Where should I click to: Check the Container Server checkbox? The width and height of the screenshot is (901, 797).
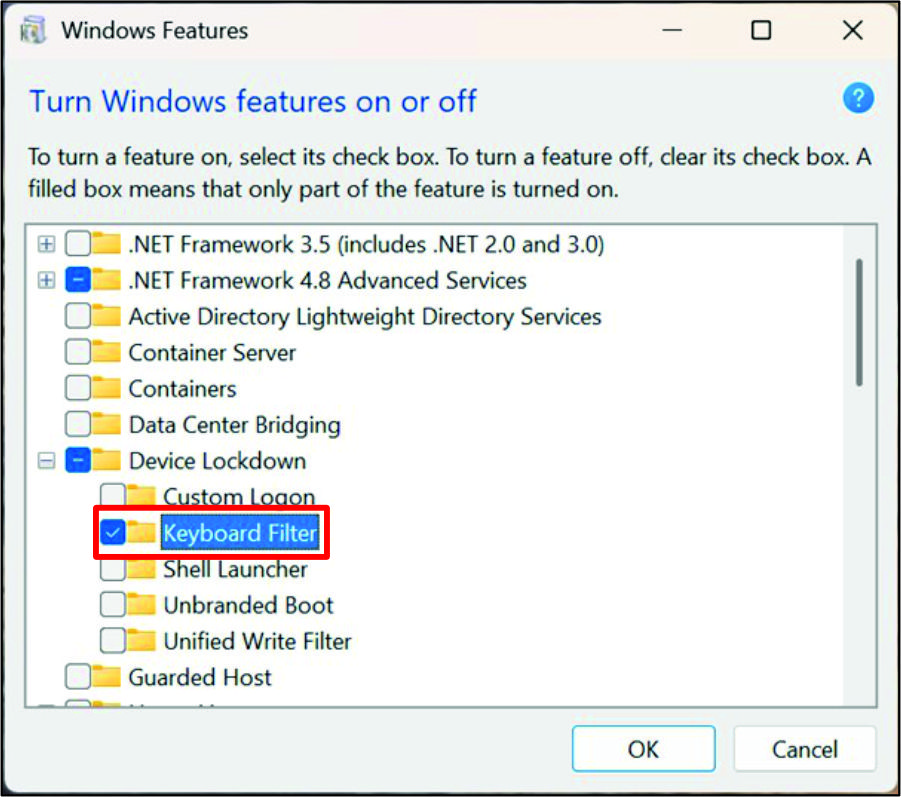tap(78, 352)
